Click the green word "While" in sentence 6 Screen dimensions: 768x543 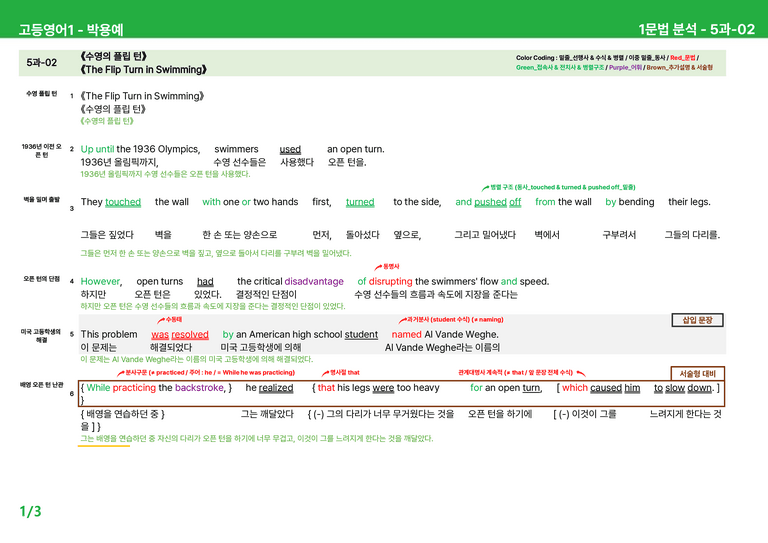click(98, 388)
